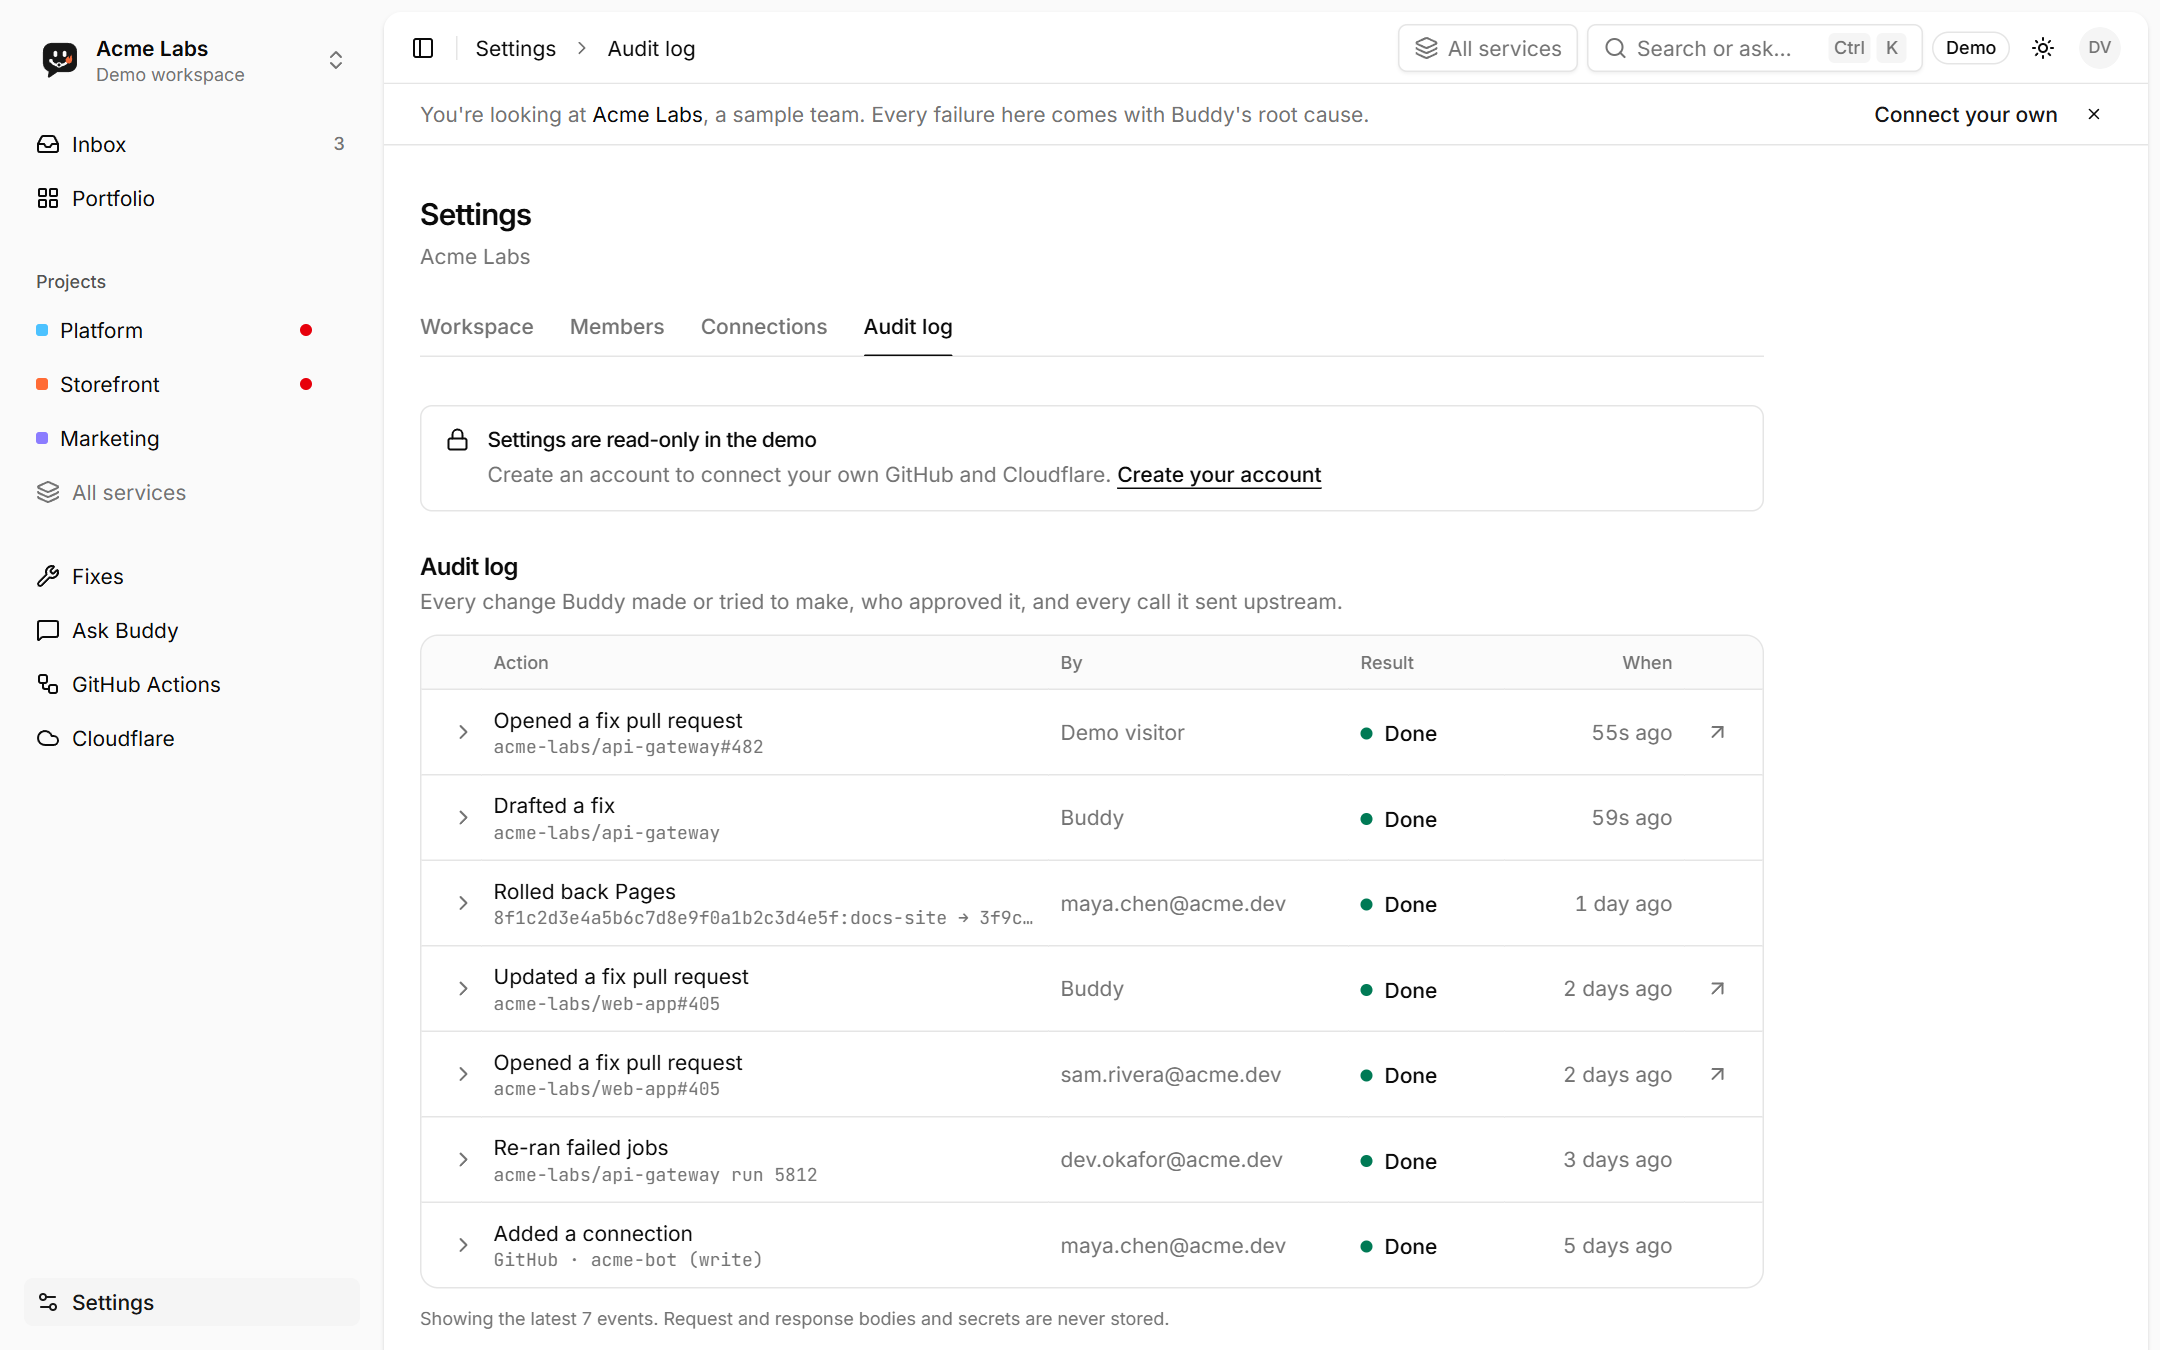Dismiss the sample team banner
The height and width of the screenshot is (1350, 2160).
[x=2094, y=114]
